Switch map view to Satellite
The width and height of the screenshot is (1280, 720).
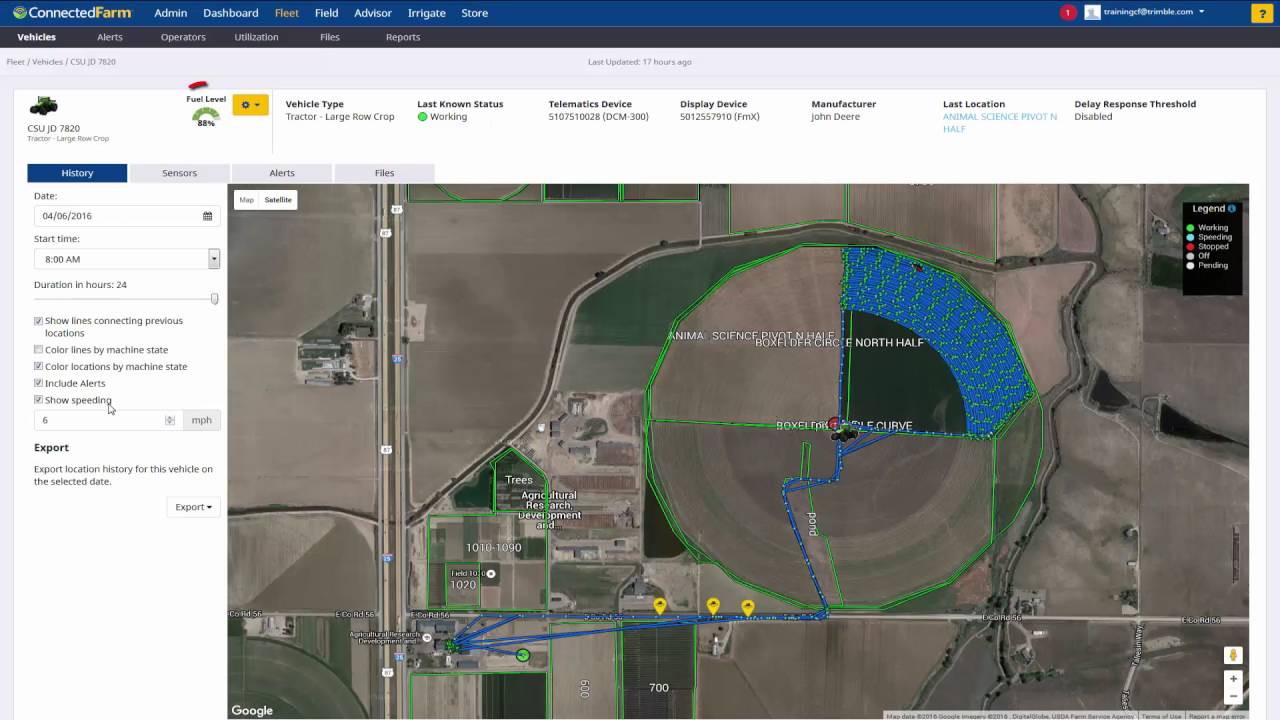pyautogui.click(x=278, y=200)
